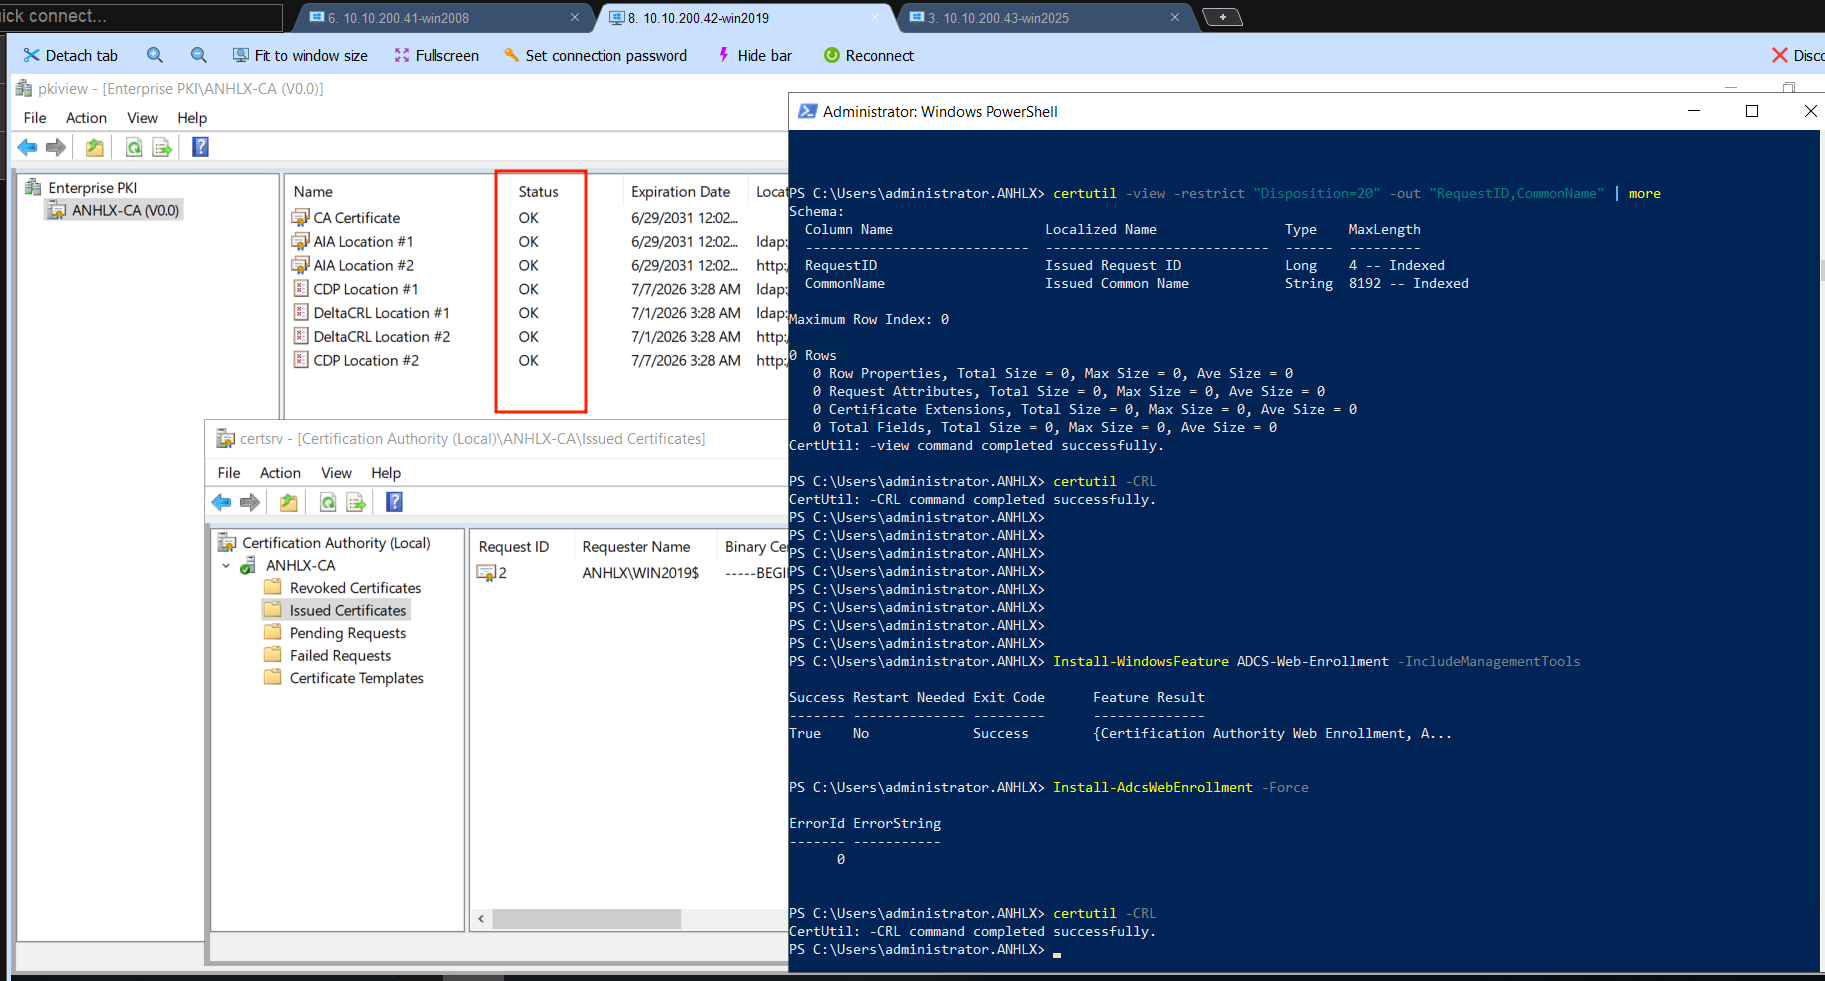This screenshot has width=1825, height=981.
Task: Click the certsrv Refresh toolbar icon
Action: click(x=327, y=502)
